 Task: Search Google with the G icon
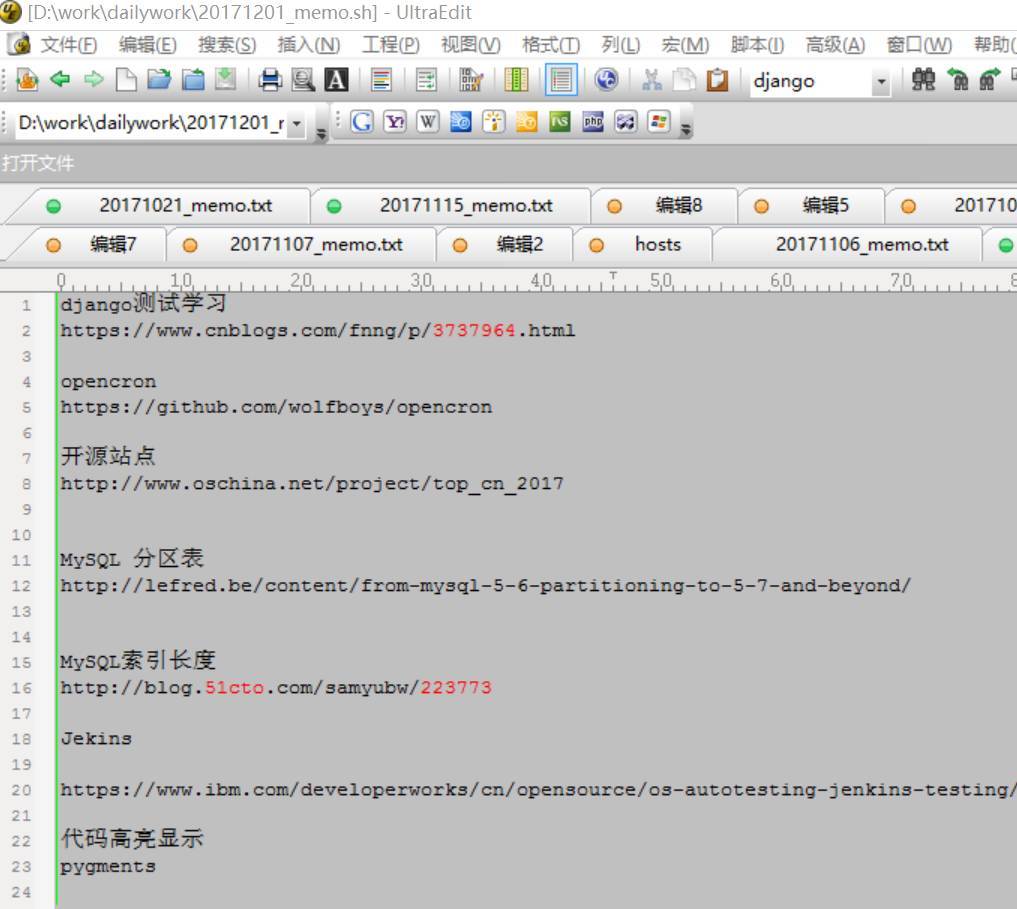pyautogui.click(x=361, y=121)
